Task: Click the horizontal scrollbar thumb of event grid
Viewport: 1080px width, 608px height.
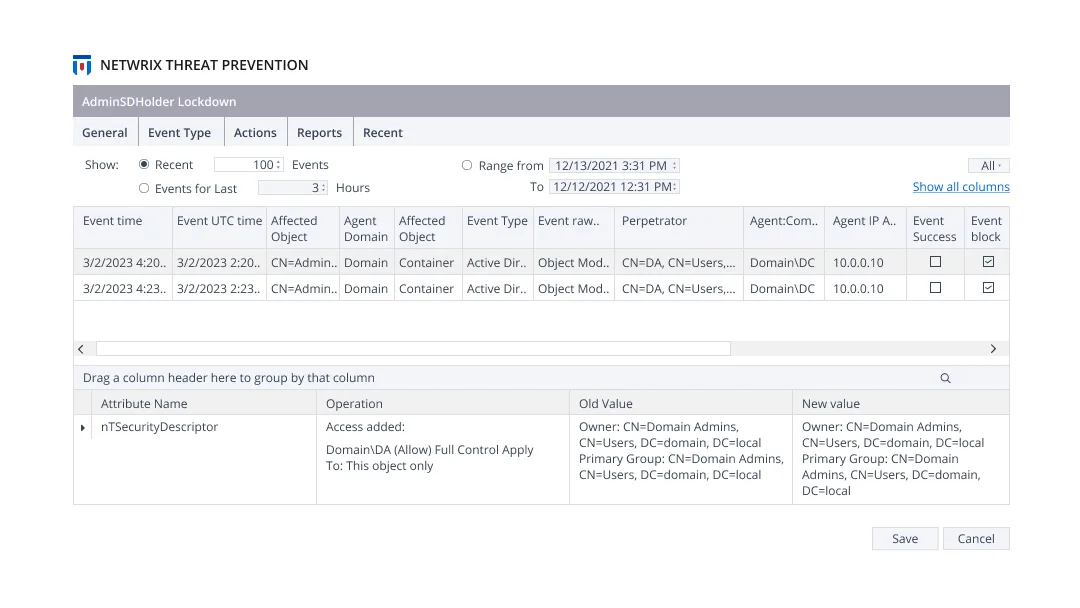Action: pyautogui.click(x=413, y=349)
